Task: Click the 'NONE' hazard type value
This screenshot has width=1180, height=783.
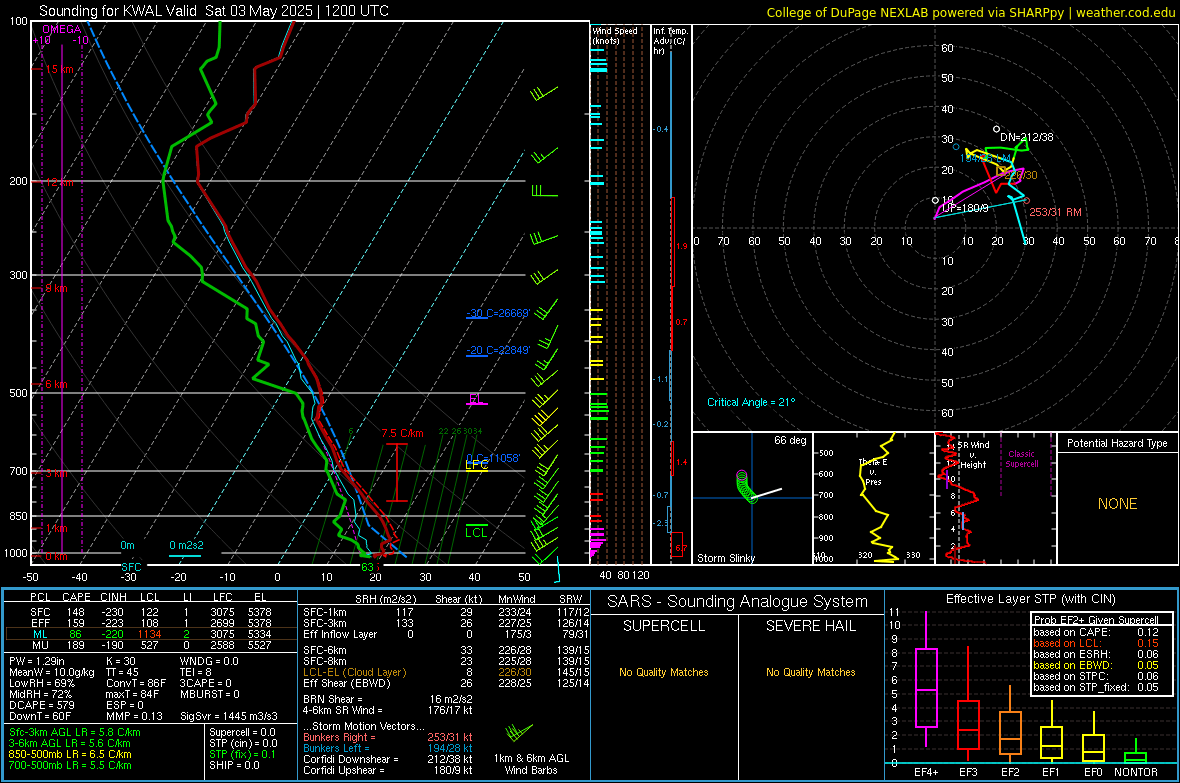Action: [x=1118, y=504]
